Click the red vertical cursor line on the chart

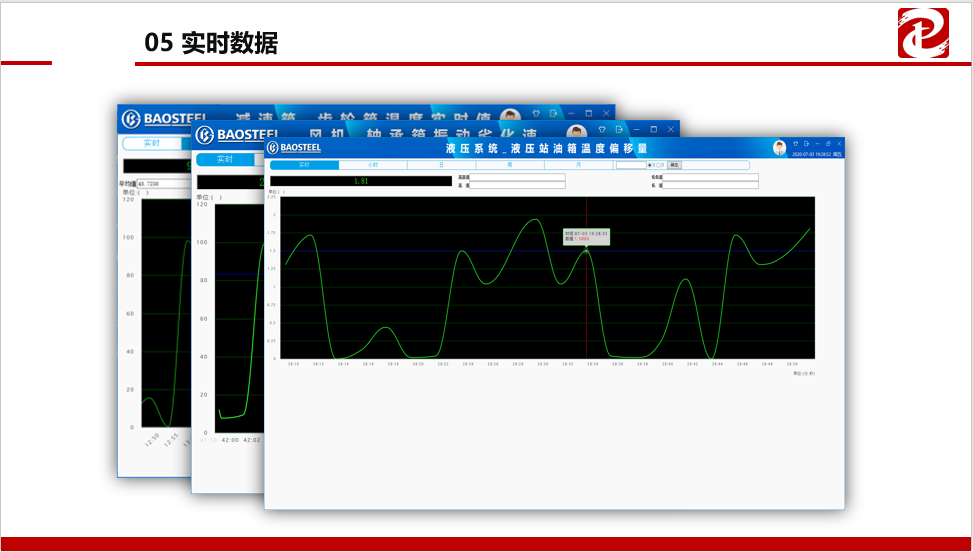coord(587,300)
